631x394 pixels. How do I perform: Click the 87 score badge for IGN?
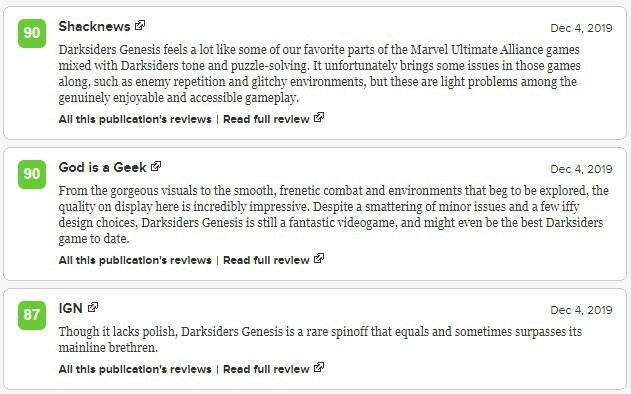pos(32,315)
